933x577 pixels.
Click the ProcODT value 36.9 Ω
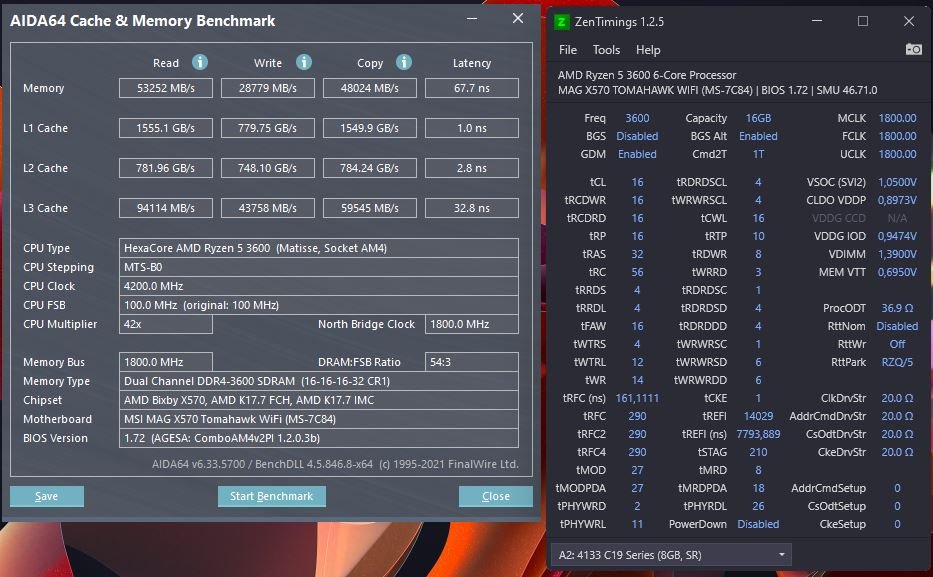pyautogui.click(x=897, y=308)
